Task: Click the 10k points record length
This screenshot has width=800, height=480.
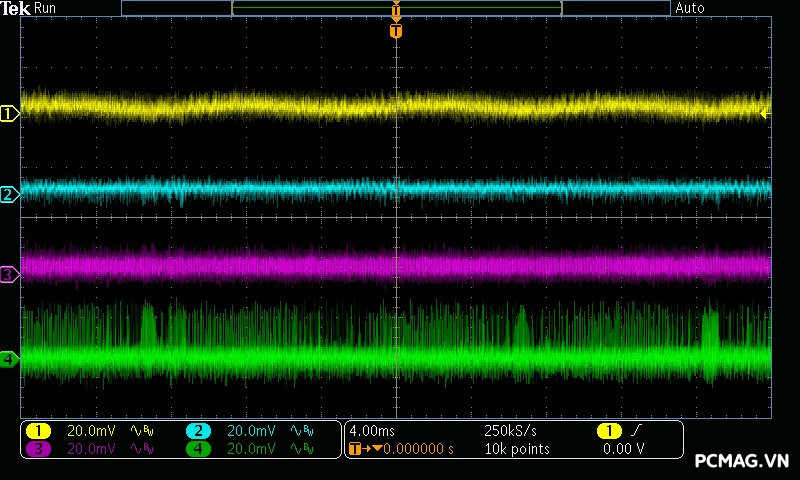Action: [517, 449]
